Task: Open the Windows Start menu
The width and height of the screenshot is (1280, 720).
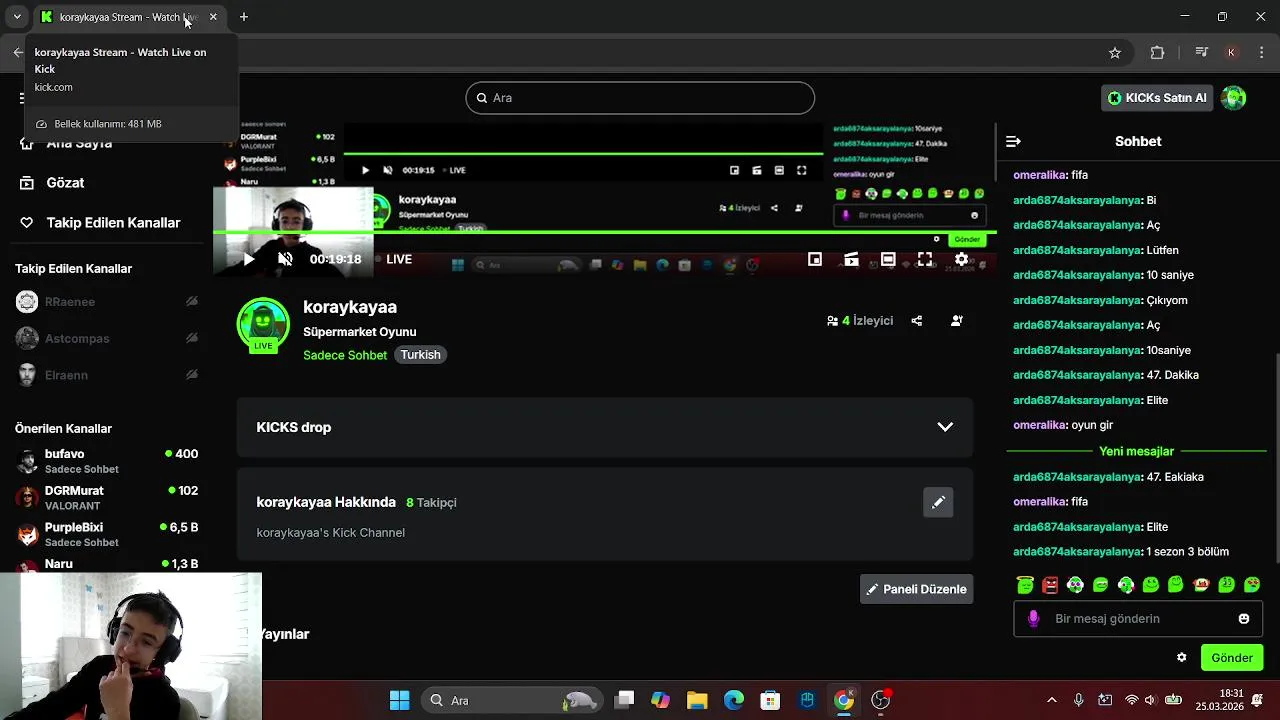Action: pos(399,700)
